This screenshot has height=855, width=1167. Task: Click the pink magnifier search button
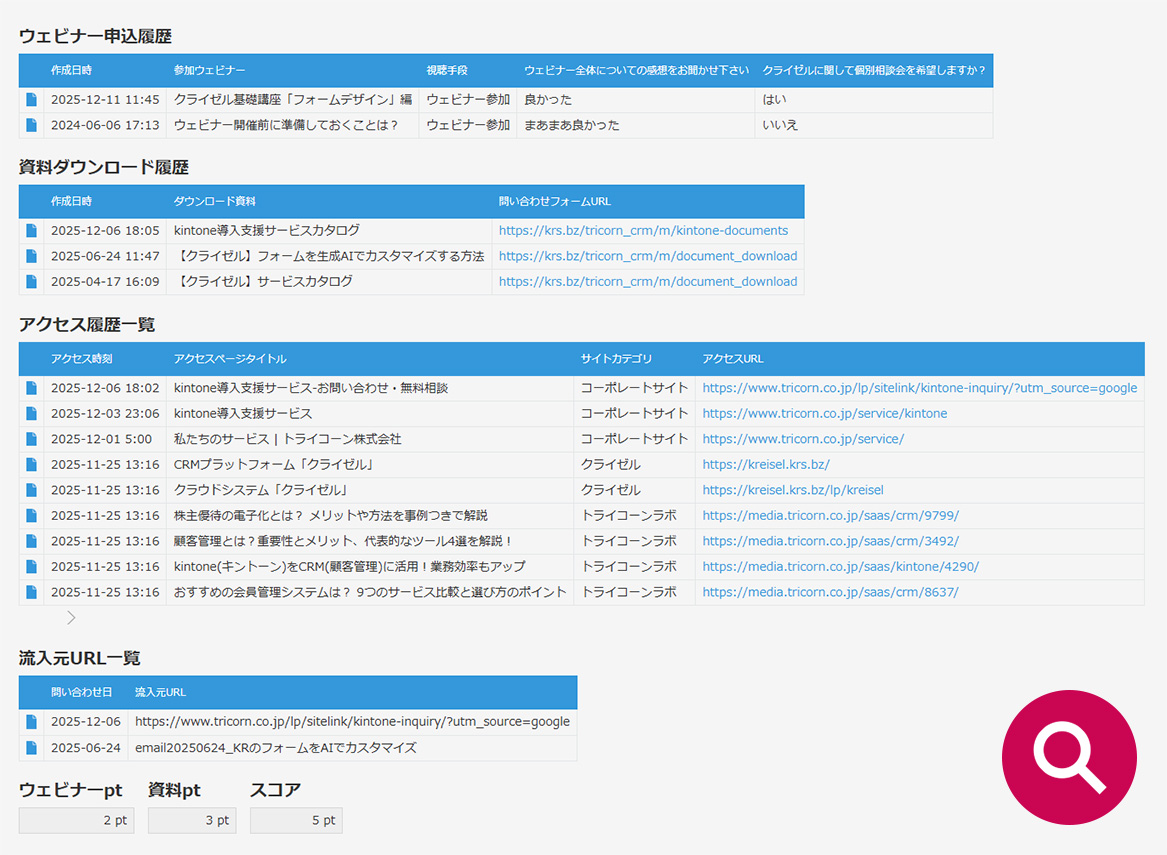pyautogui.click(x=1069, y=758)
